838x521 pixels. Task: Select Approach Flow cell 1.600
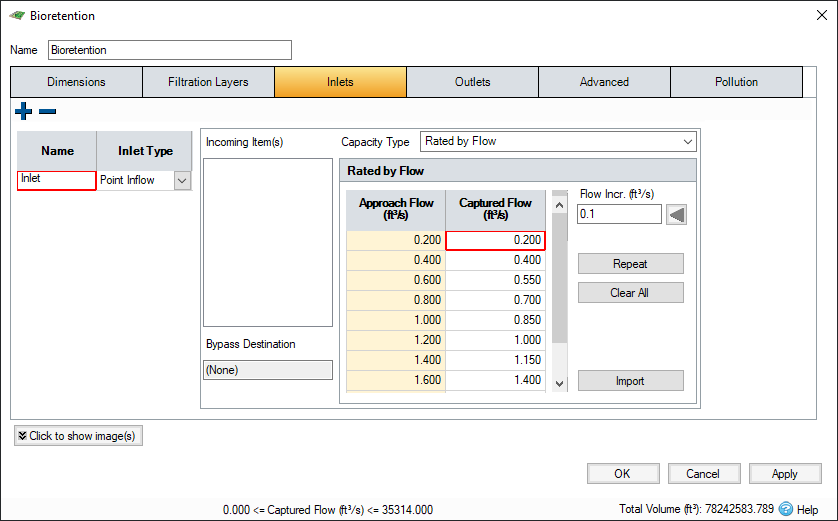396,380
